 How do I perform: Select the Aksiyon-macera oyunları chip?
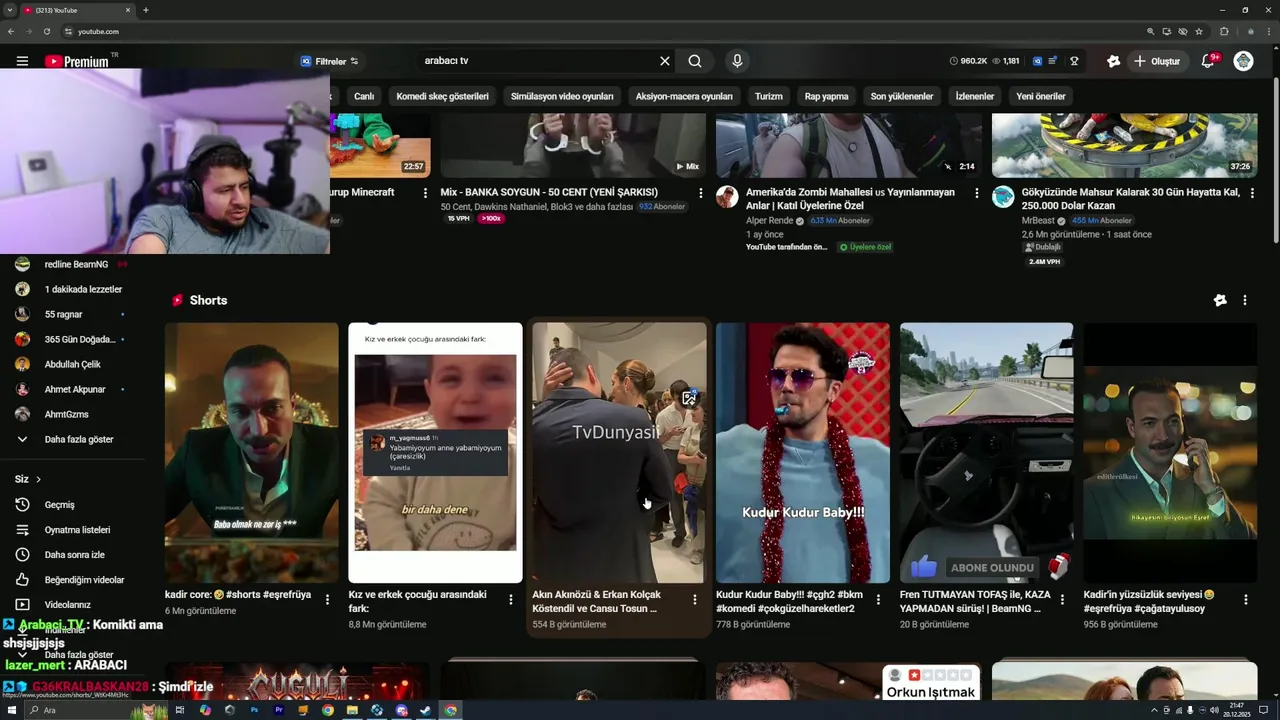click(684, 96)
